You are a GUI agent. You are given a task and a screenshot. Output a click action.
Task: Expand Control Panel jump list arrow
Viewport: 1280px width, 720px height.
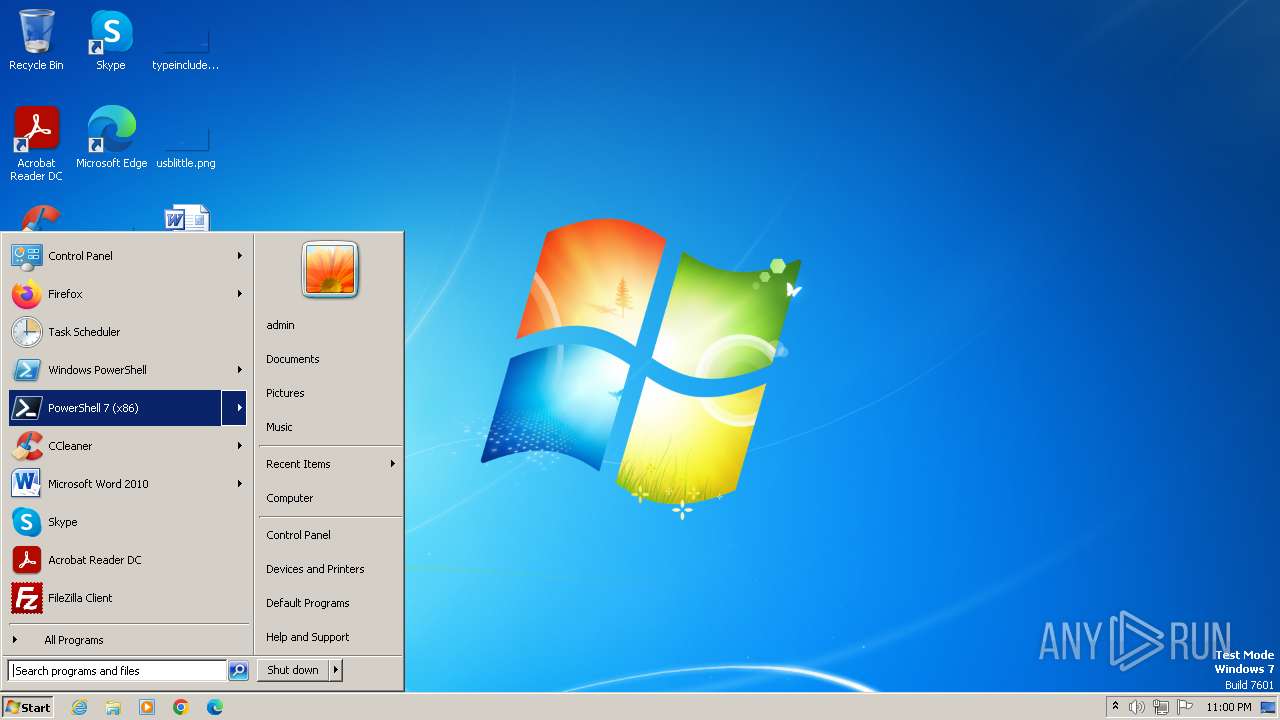[239, 256]
